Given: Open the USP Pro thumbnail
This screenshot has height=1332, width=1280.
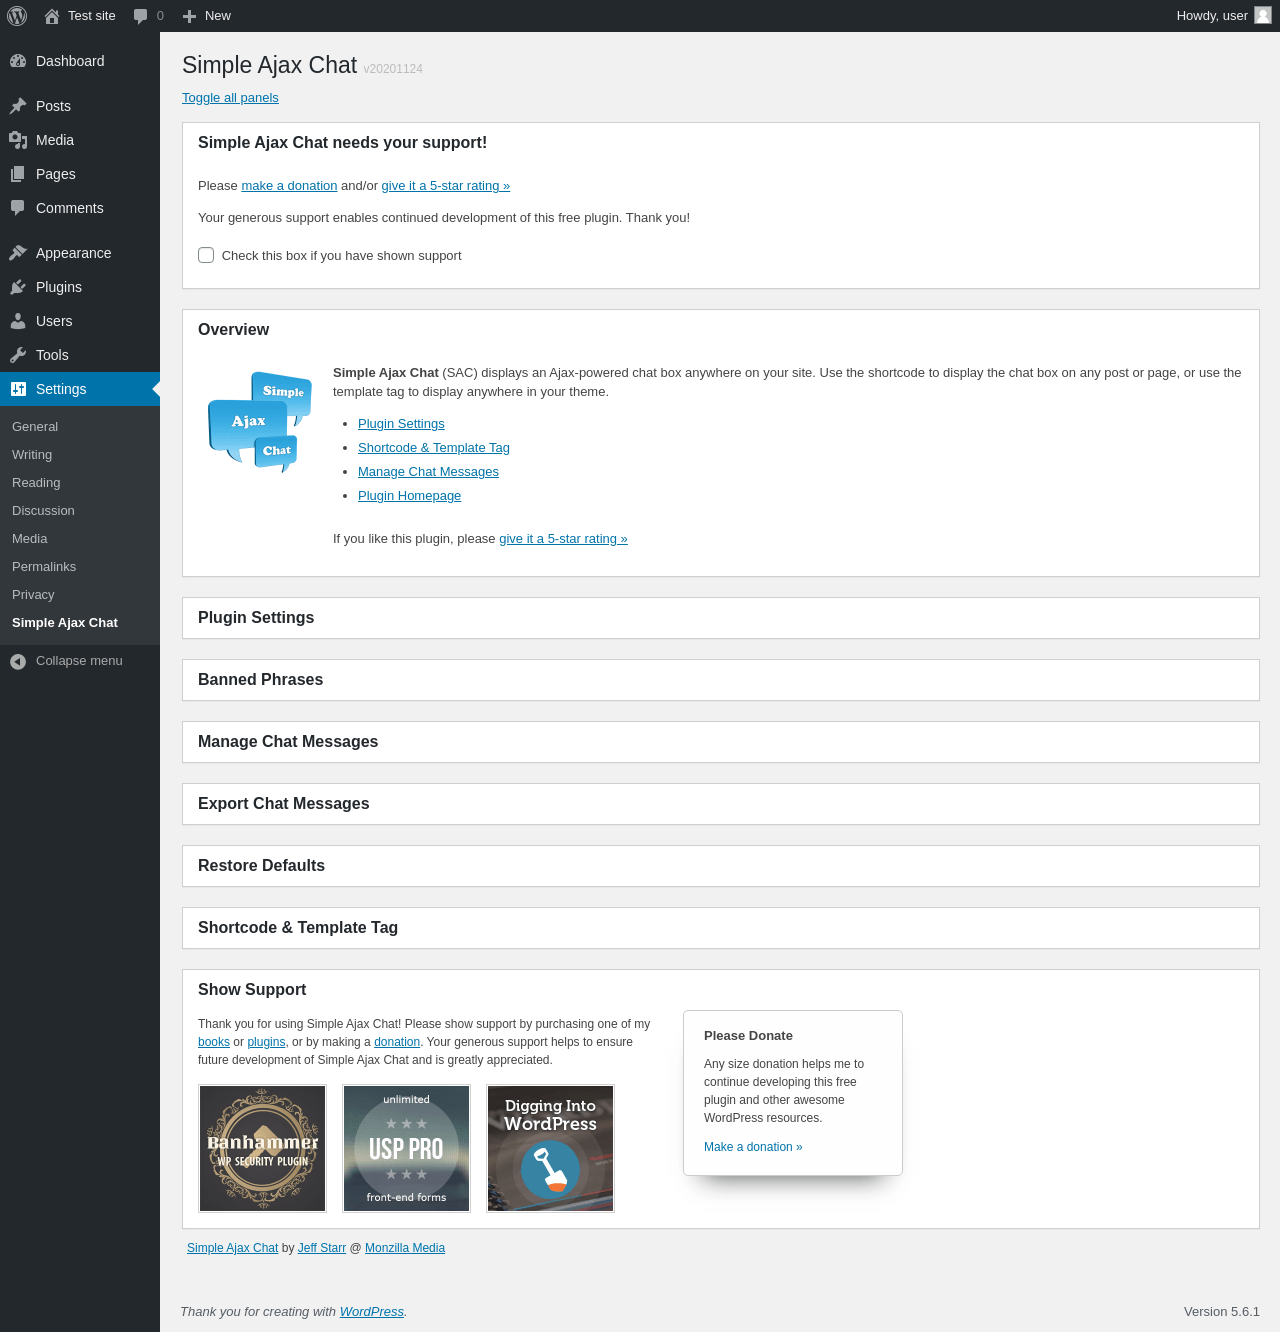Looking at the screenshot, I should point(406,1148).
